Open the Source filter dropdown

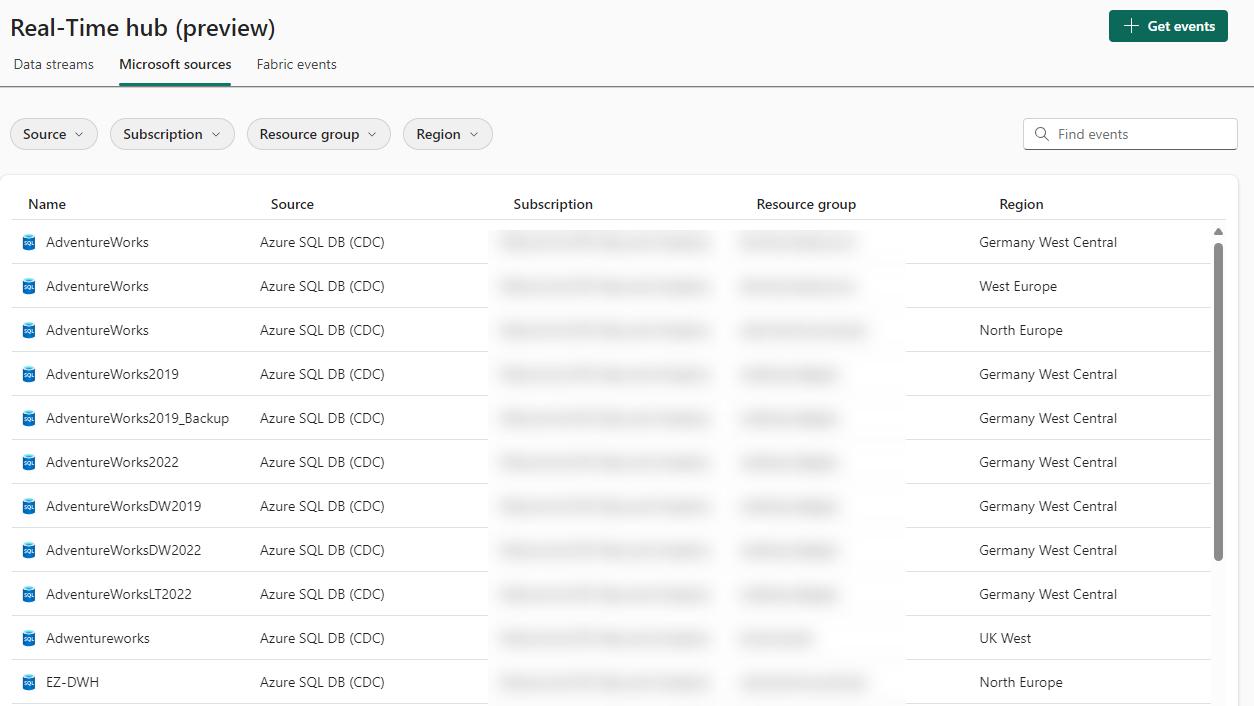click(53, 133)
